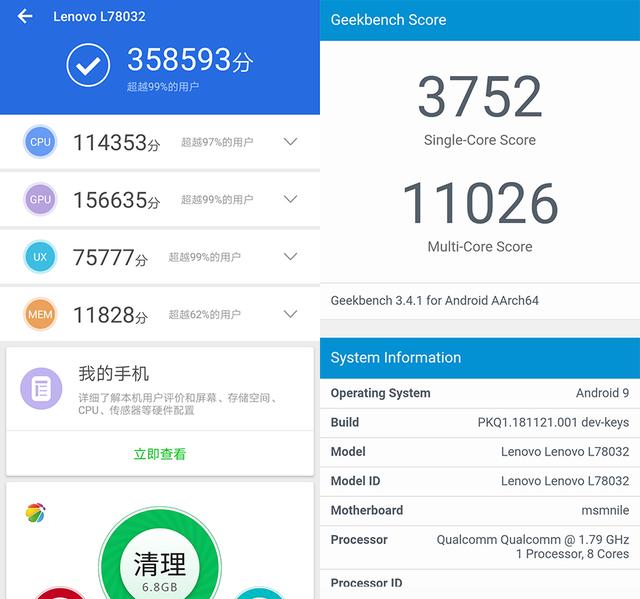Select 超越62%的用户 in MEM row

pyautogui.click(x=204, y=314)
